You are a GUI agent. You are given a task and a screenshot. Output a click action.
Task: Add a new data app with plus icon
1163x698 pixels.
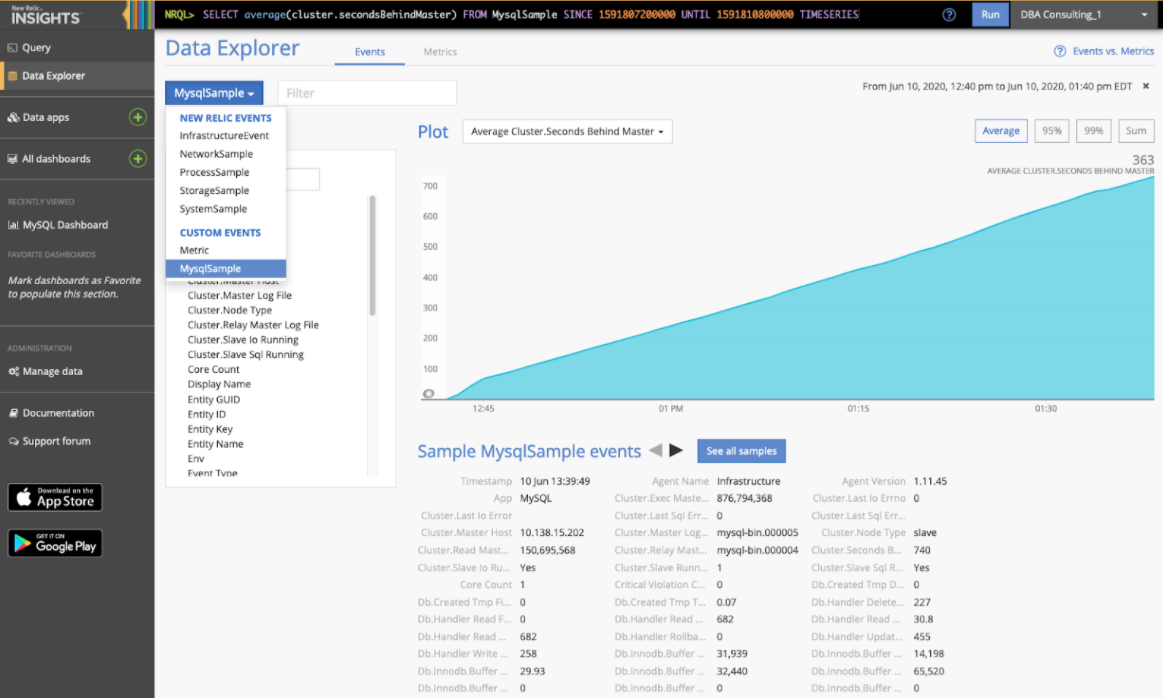tap(138, 118)
